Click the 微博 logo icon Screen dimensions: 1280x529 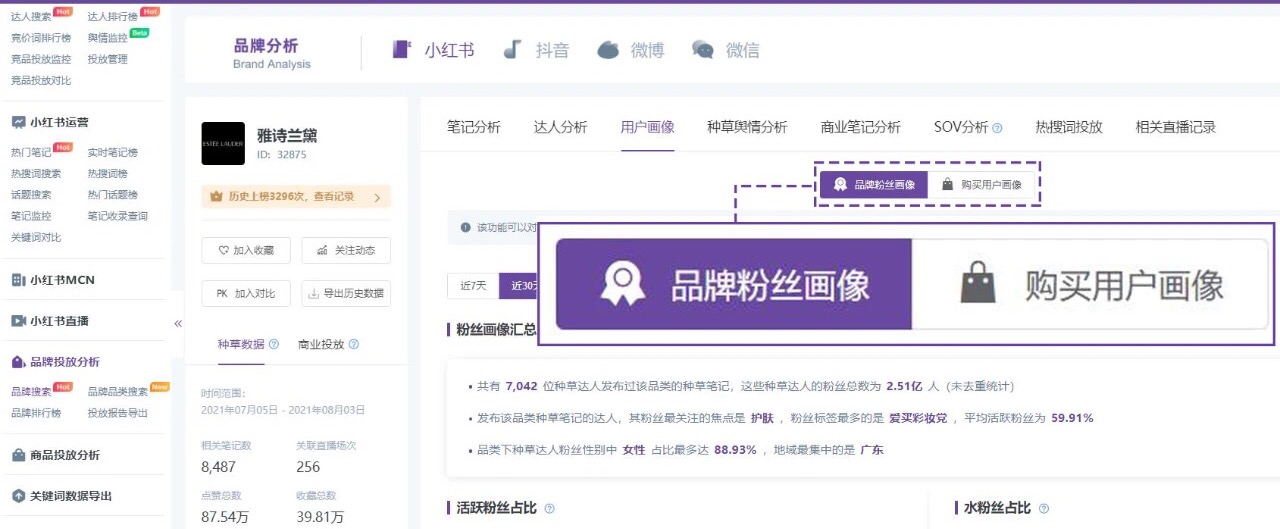(x=608, y=49)
